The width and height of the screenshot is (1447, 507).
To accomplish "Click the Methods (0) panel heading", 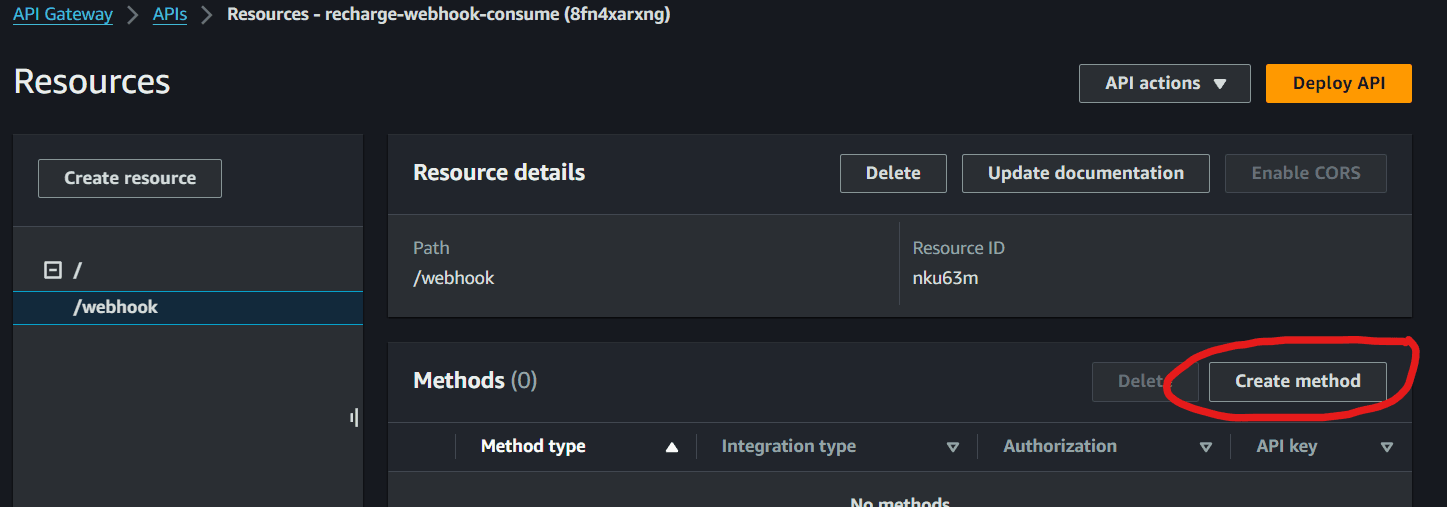I will pos(475,380).
